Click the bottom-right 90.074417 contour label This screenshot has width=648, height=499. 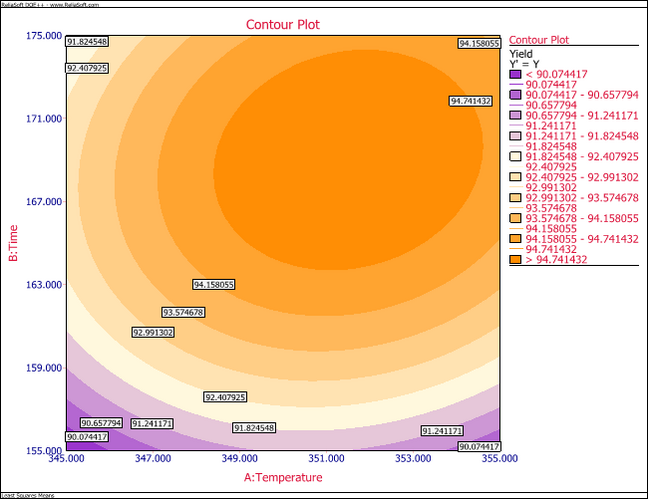coord(479,446)
